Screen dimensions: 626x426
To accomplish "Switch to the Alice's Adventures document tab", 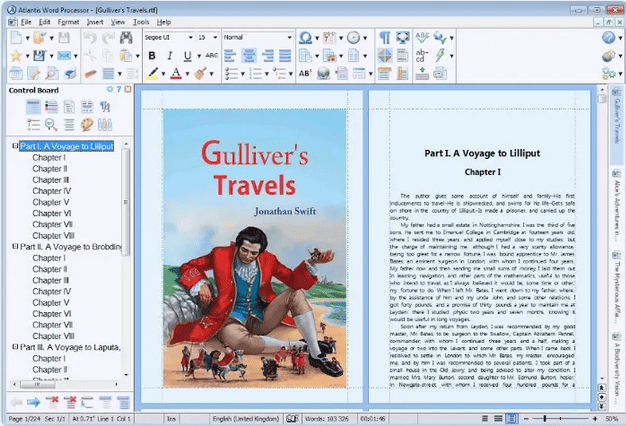I will 617,204.
